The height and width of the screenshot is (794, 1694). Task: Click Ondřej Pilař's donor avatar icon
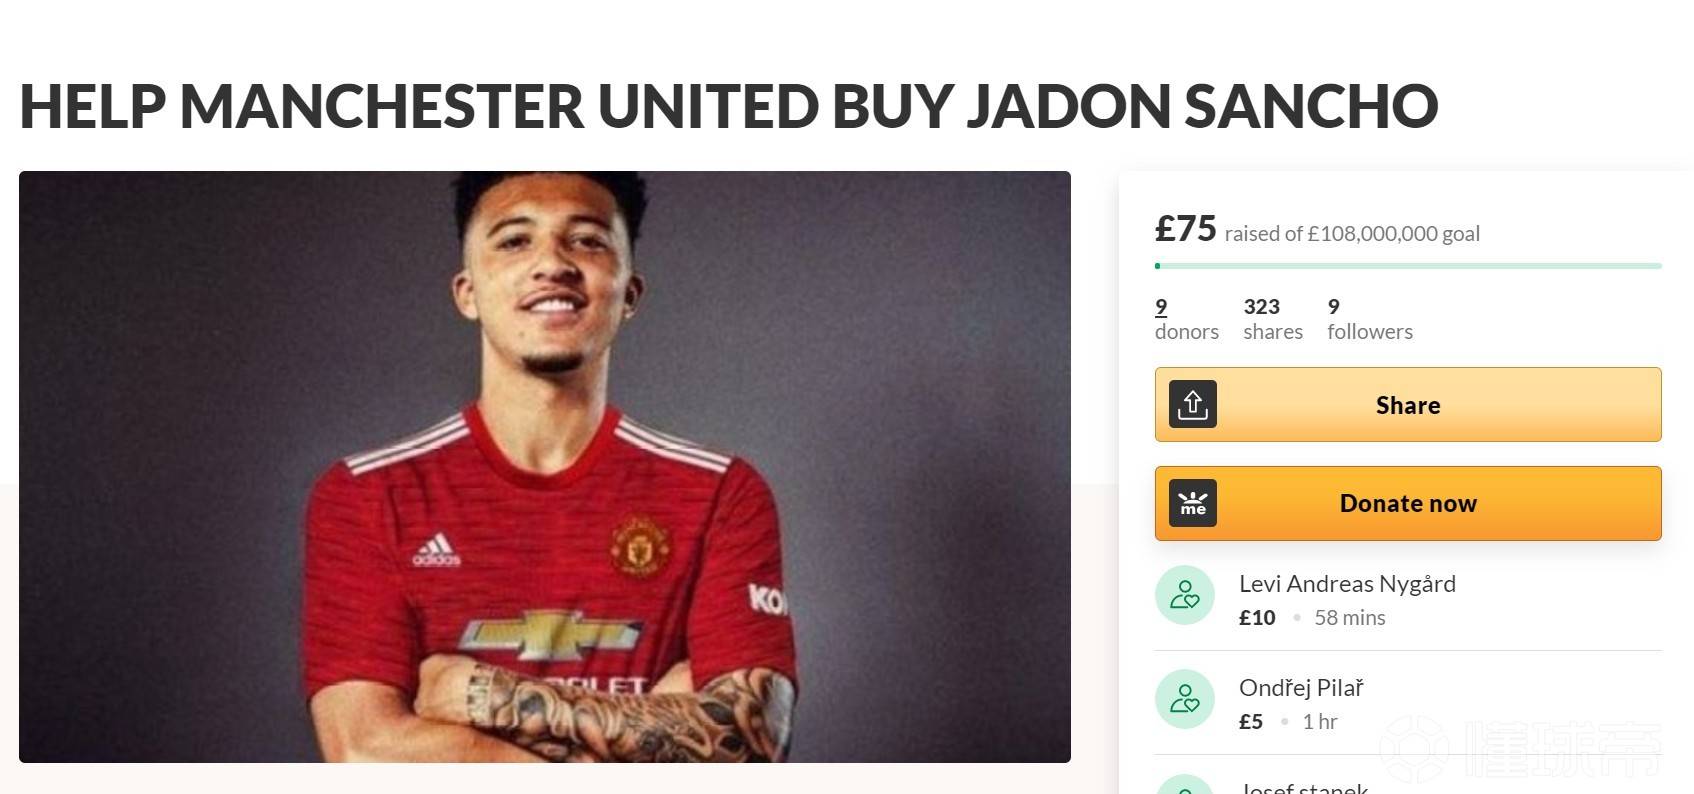click(x=1185, y=699)
